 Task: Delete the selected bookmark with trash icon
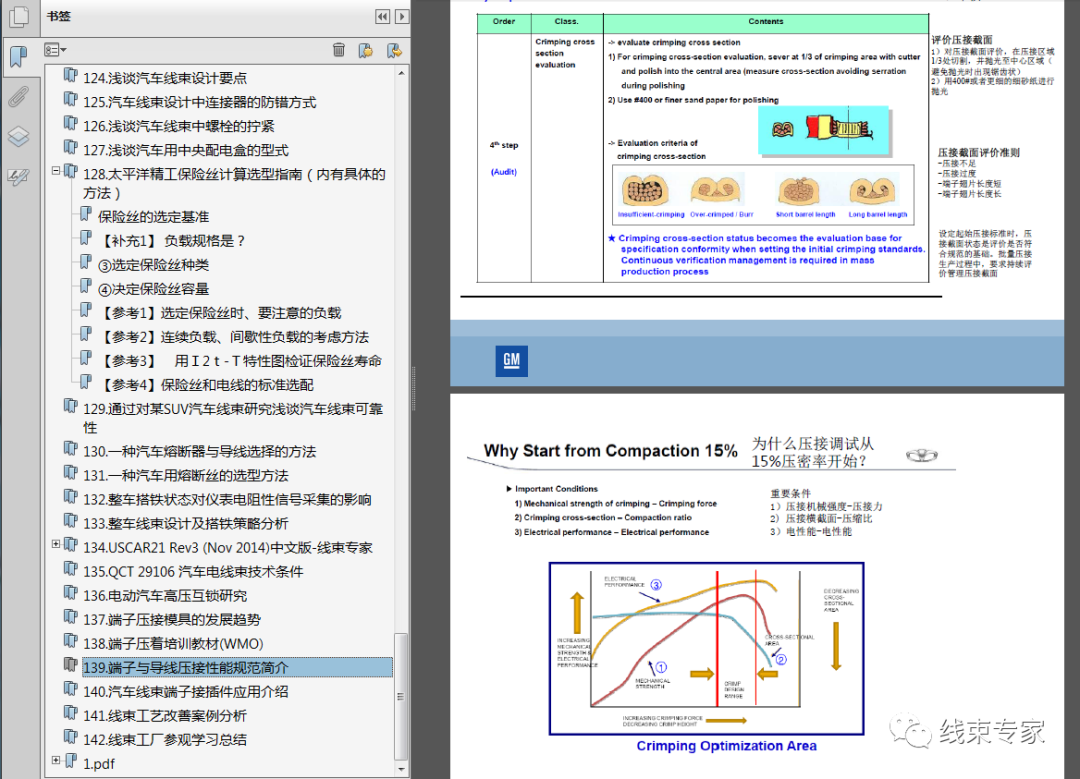click(338, 49)
